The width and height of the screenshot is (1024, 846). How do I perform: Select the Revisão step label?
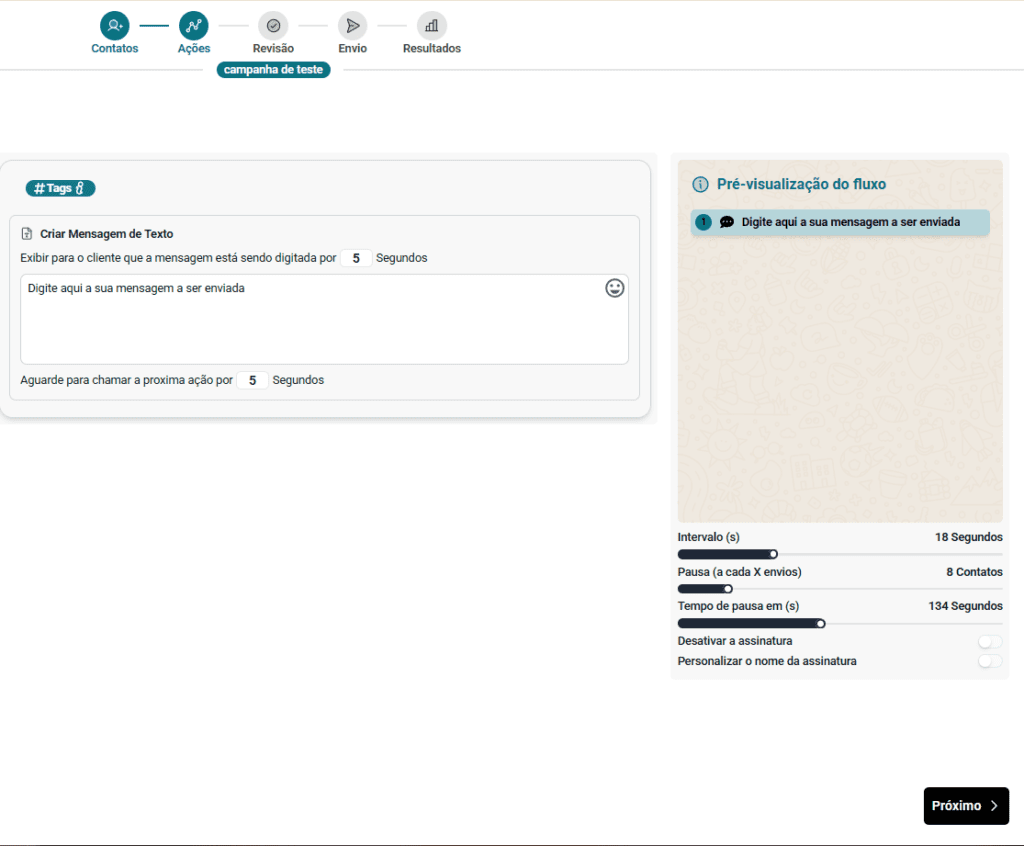click(x=273, y=48)
